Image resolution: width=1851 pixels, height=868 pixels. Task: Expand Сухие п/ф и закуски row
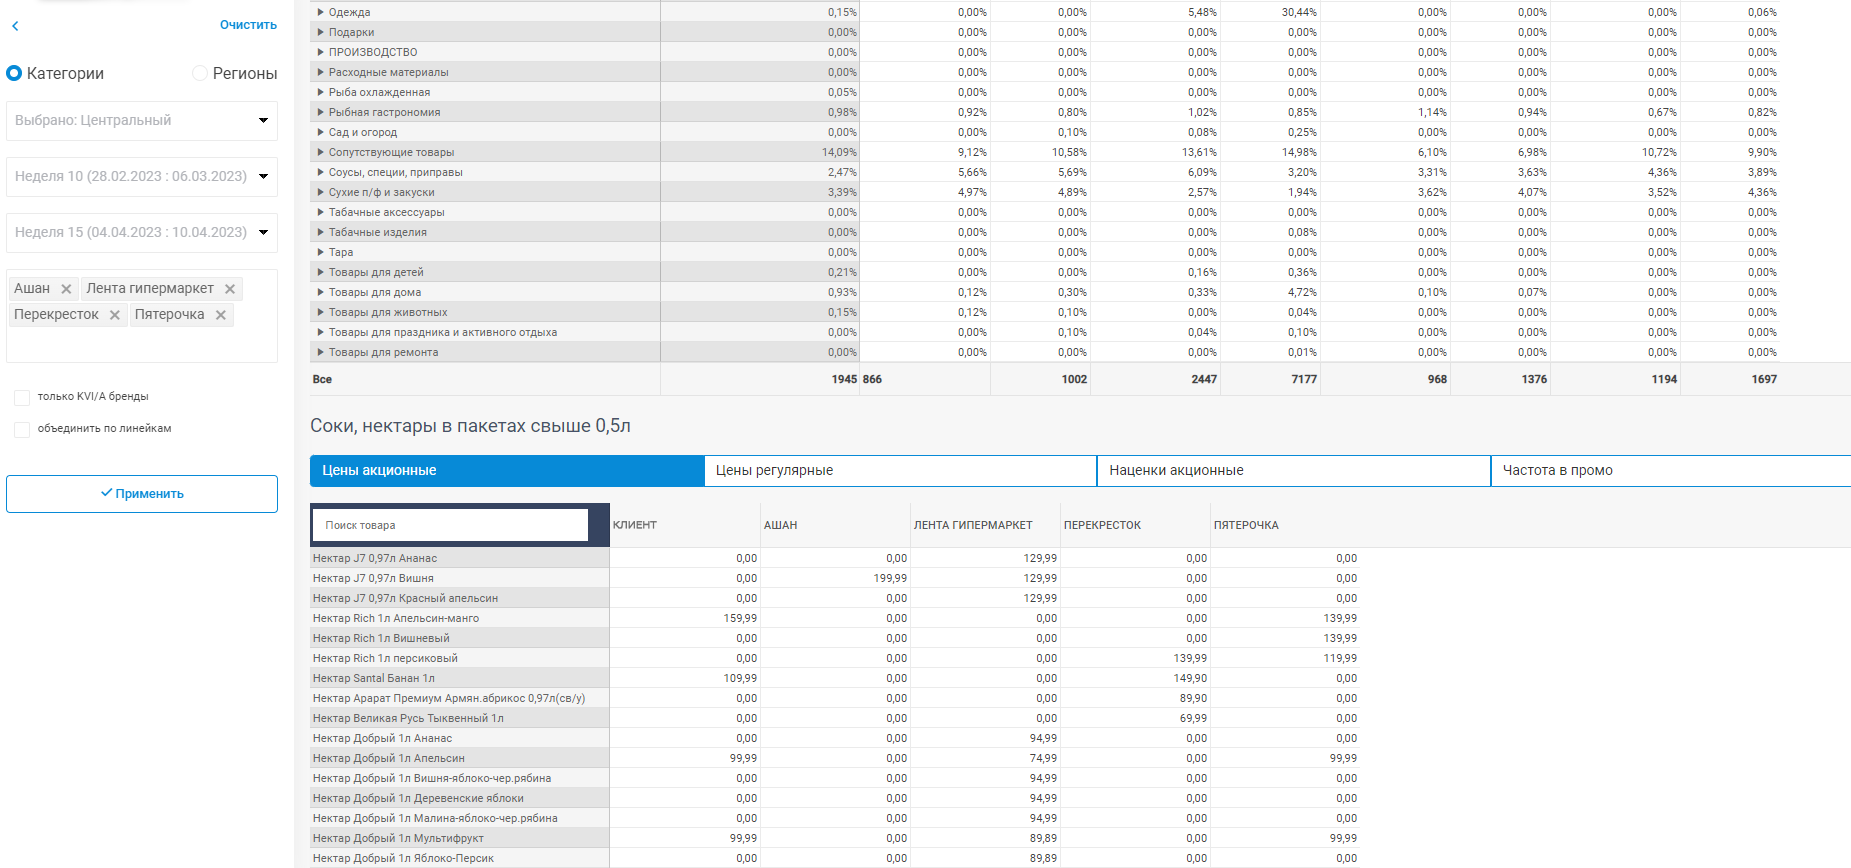(x=321, y=192)
